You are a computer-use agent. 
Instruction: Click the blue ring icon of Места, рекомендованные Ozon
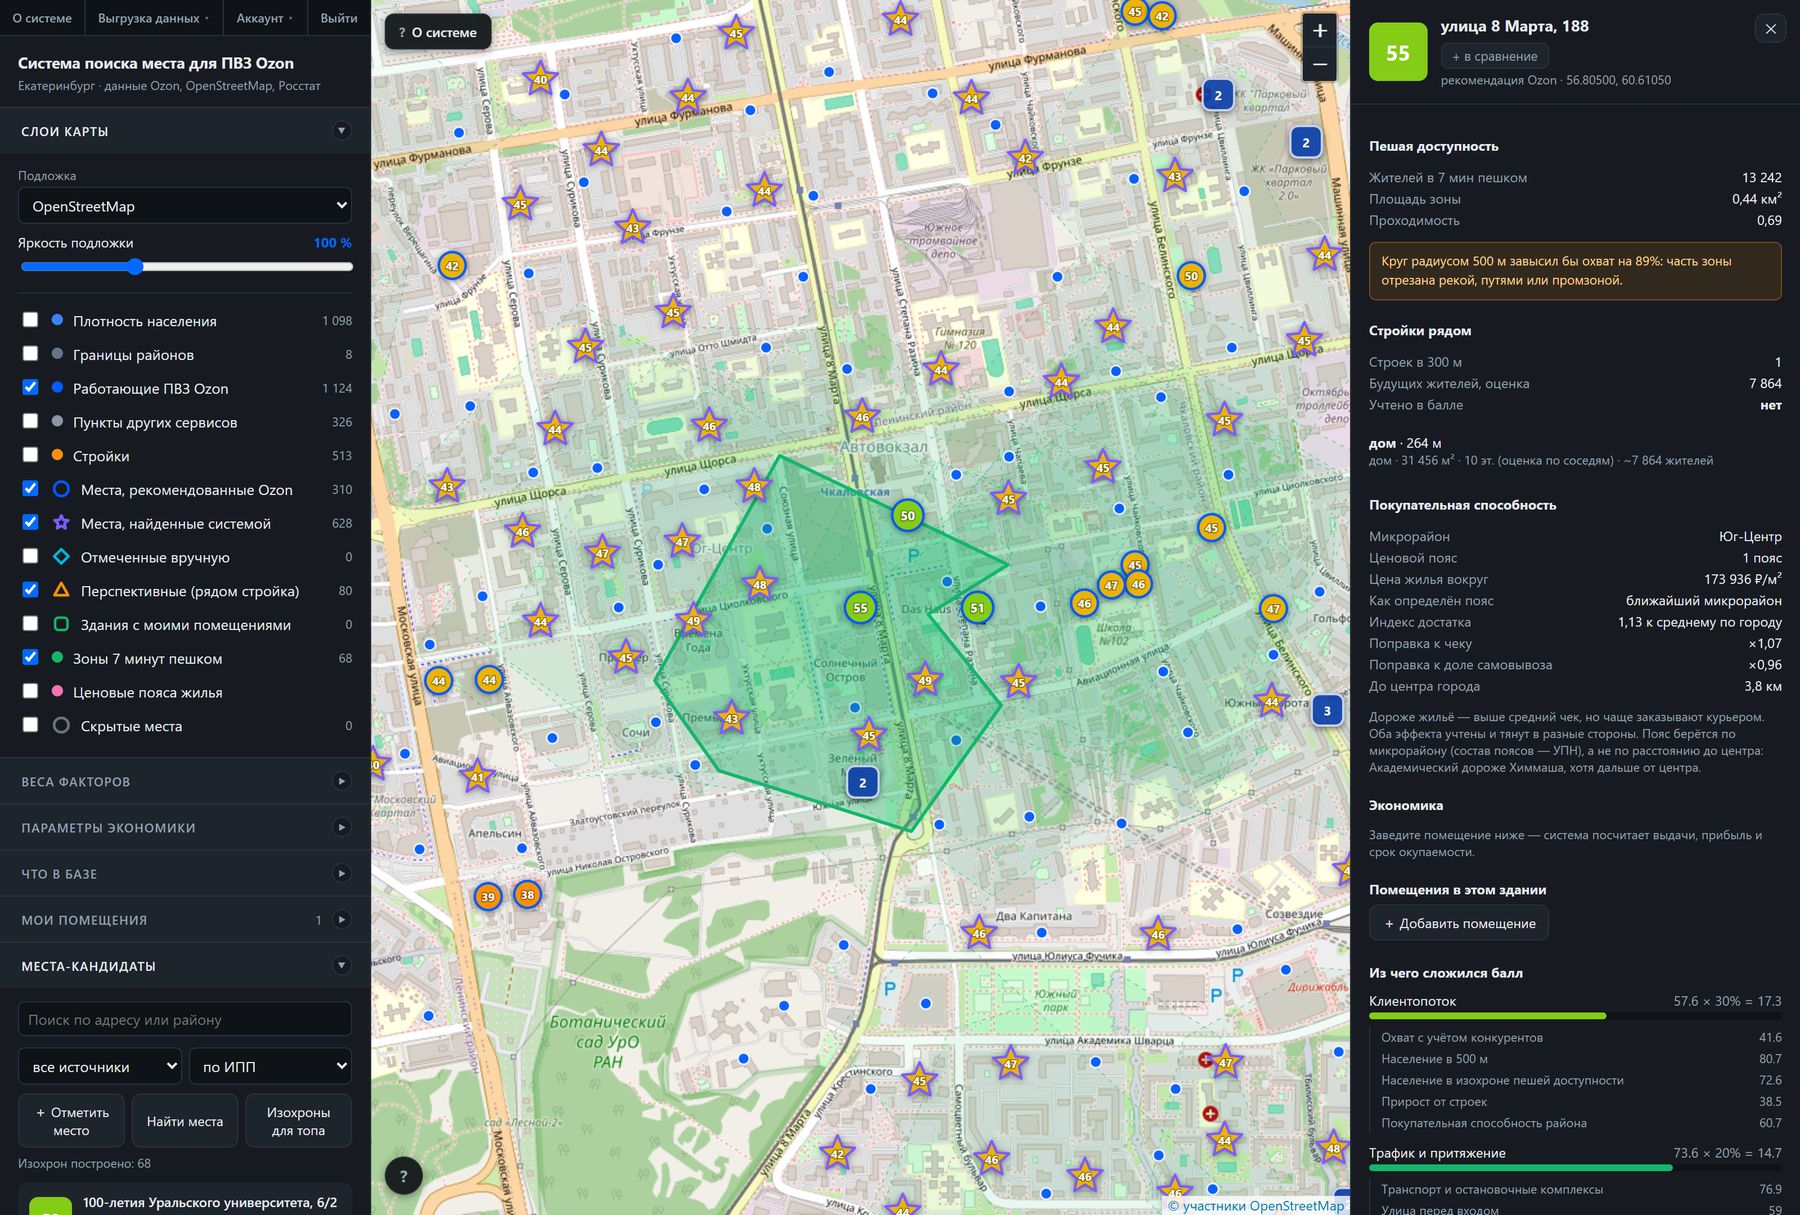(x=61, y=489)
